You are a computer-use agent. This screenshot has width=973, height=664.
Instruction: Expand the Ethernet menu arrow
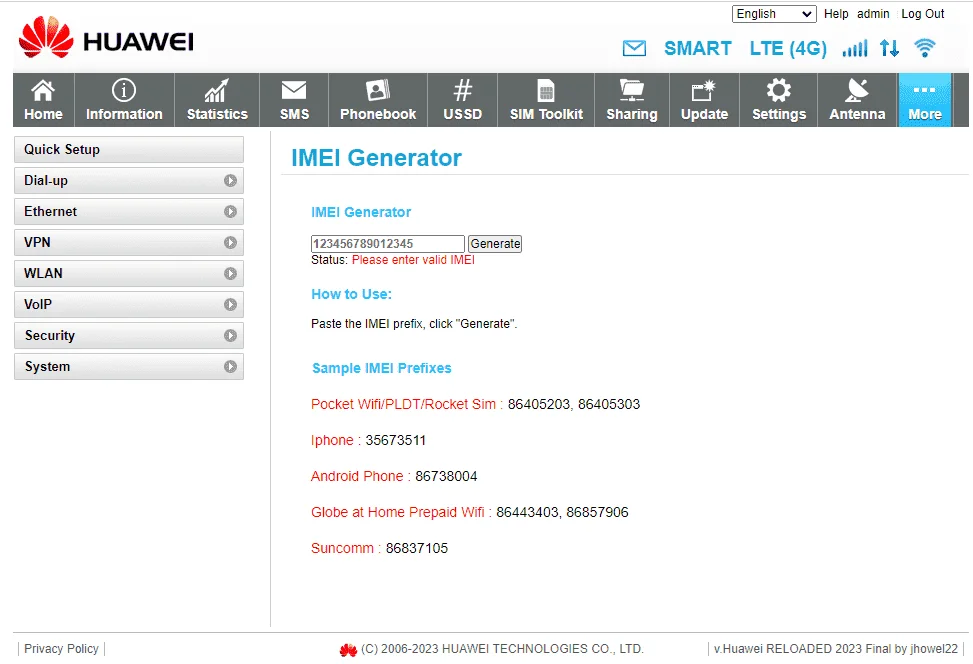click(x=230, y=212)
